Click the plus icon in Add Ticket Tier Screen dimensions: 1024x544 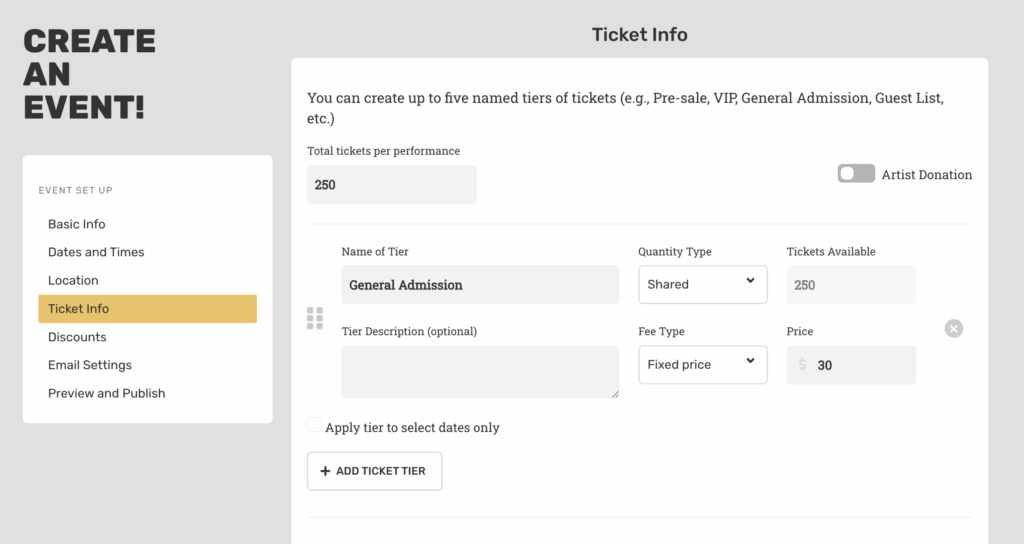coord(325,471)
